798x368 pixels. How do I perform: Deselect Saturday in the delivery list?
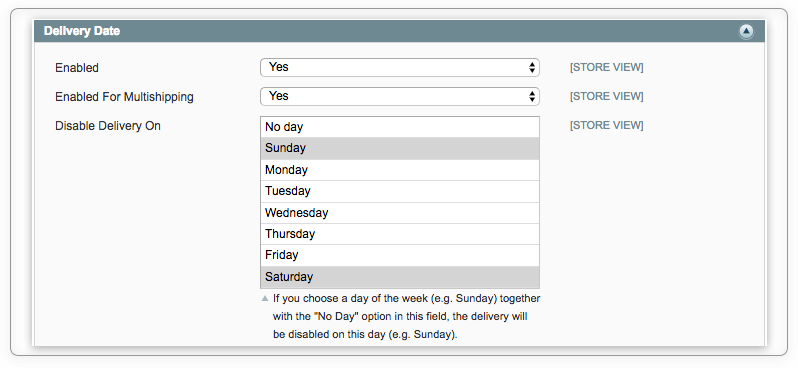(x=400, y=277)
